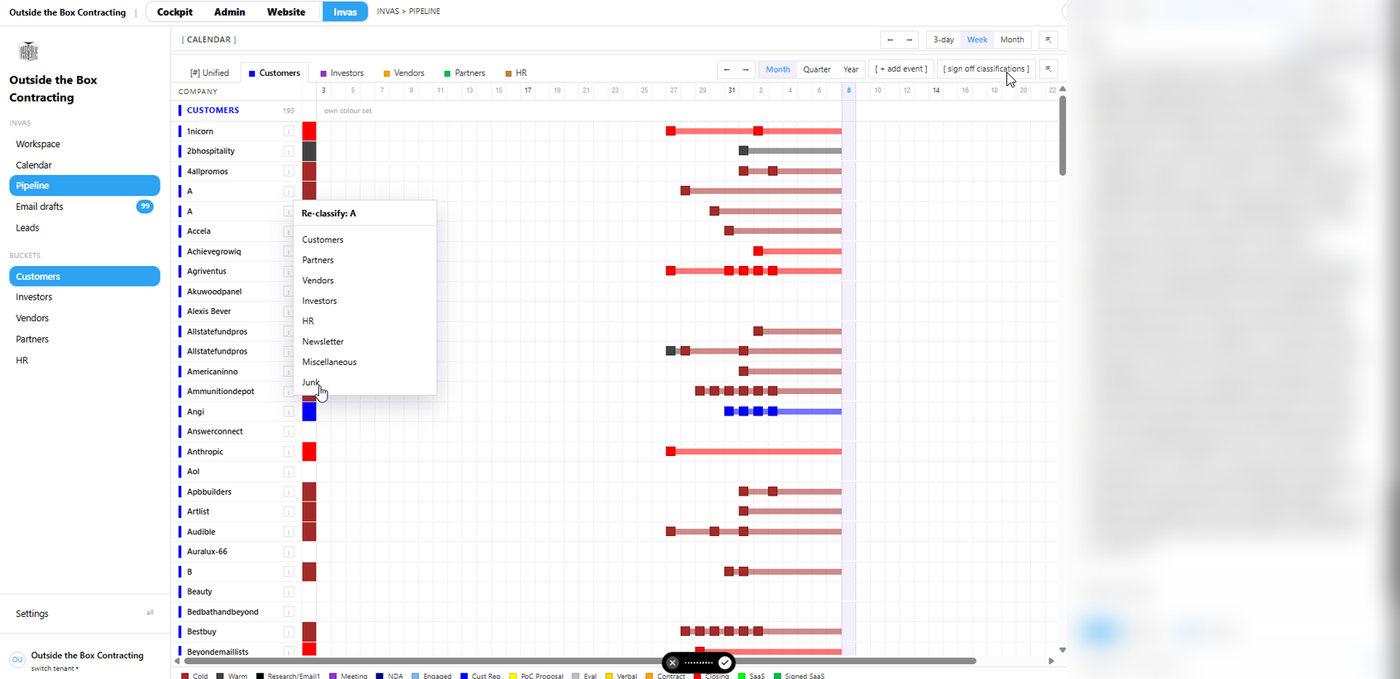Open row options for 2bhospitality
Viewport: 1400px width, 679px height.
pyautogui.click(x=288, y=151)
